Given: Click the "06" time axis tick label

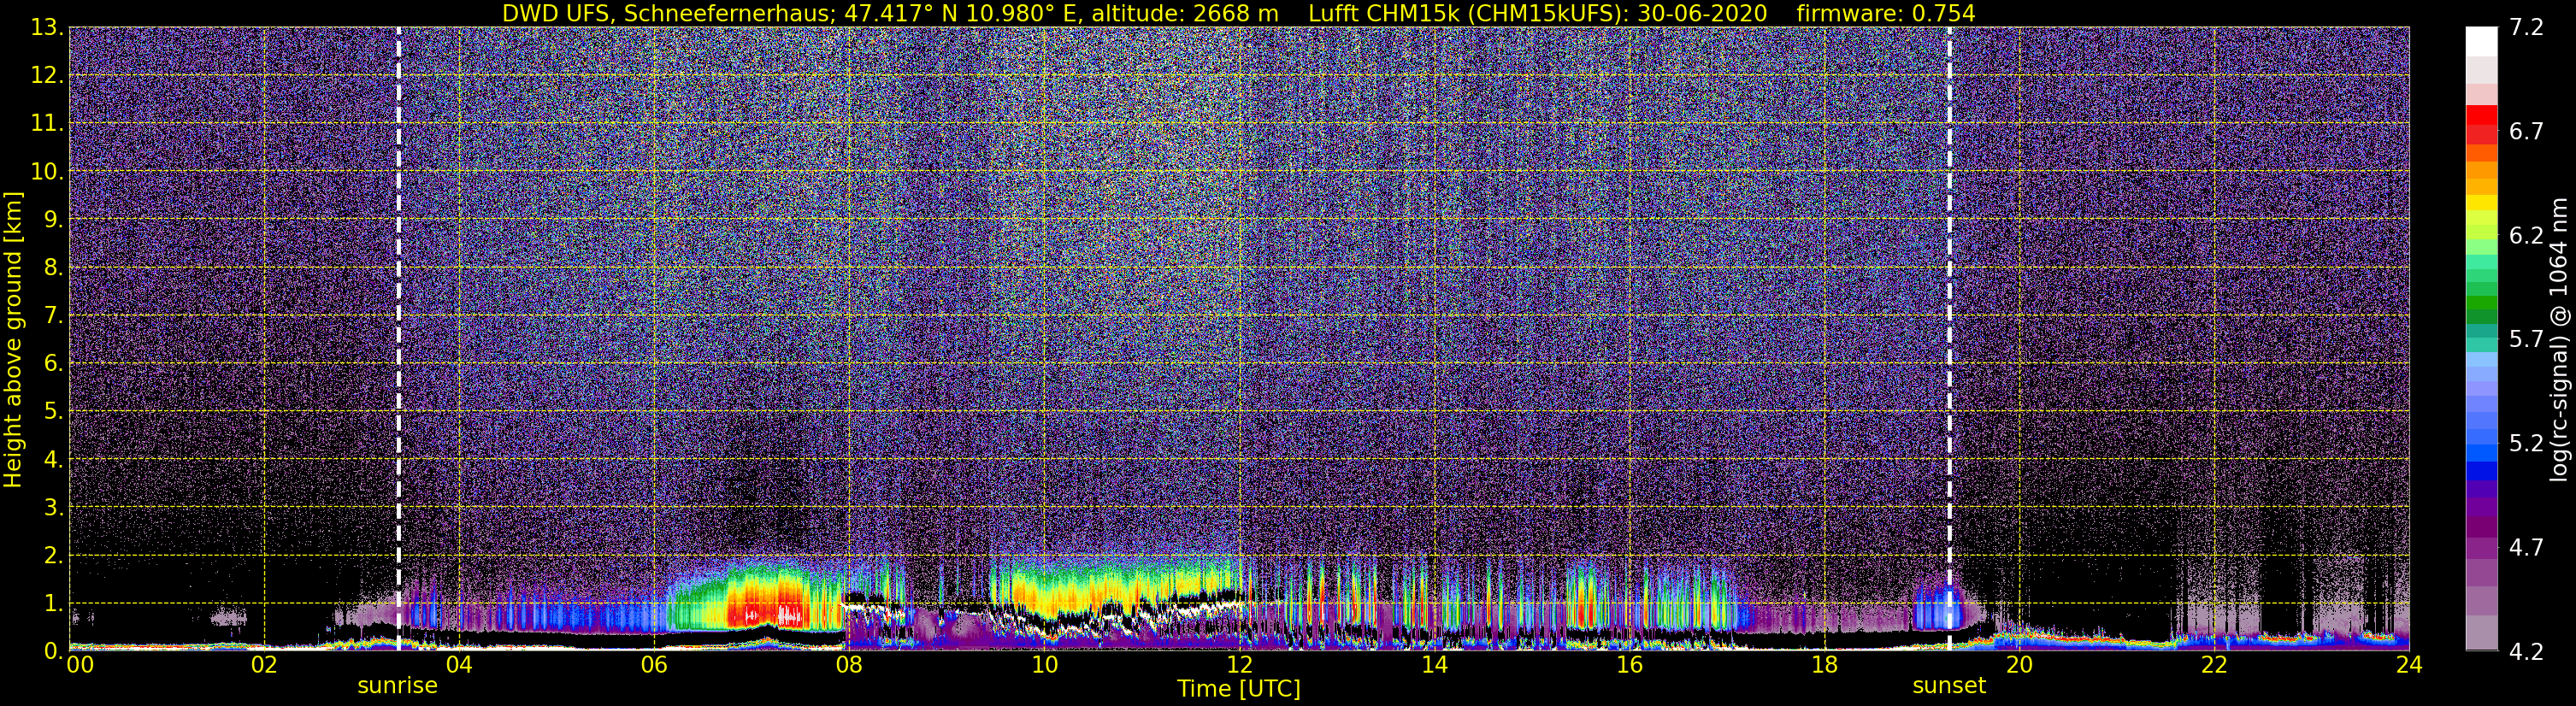Looking at the screenshot, I should point(654,665).
